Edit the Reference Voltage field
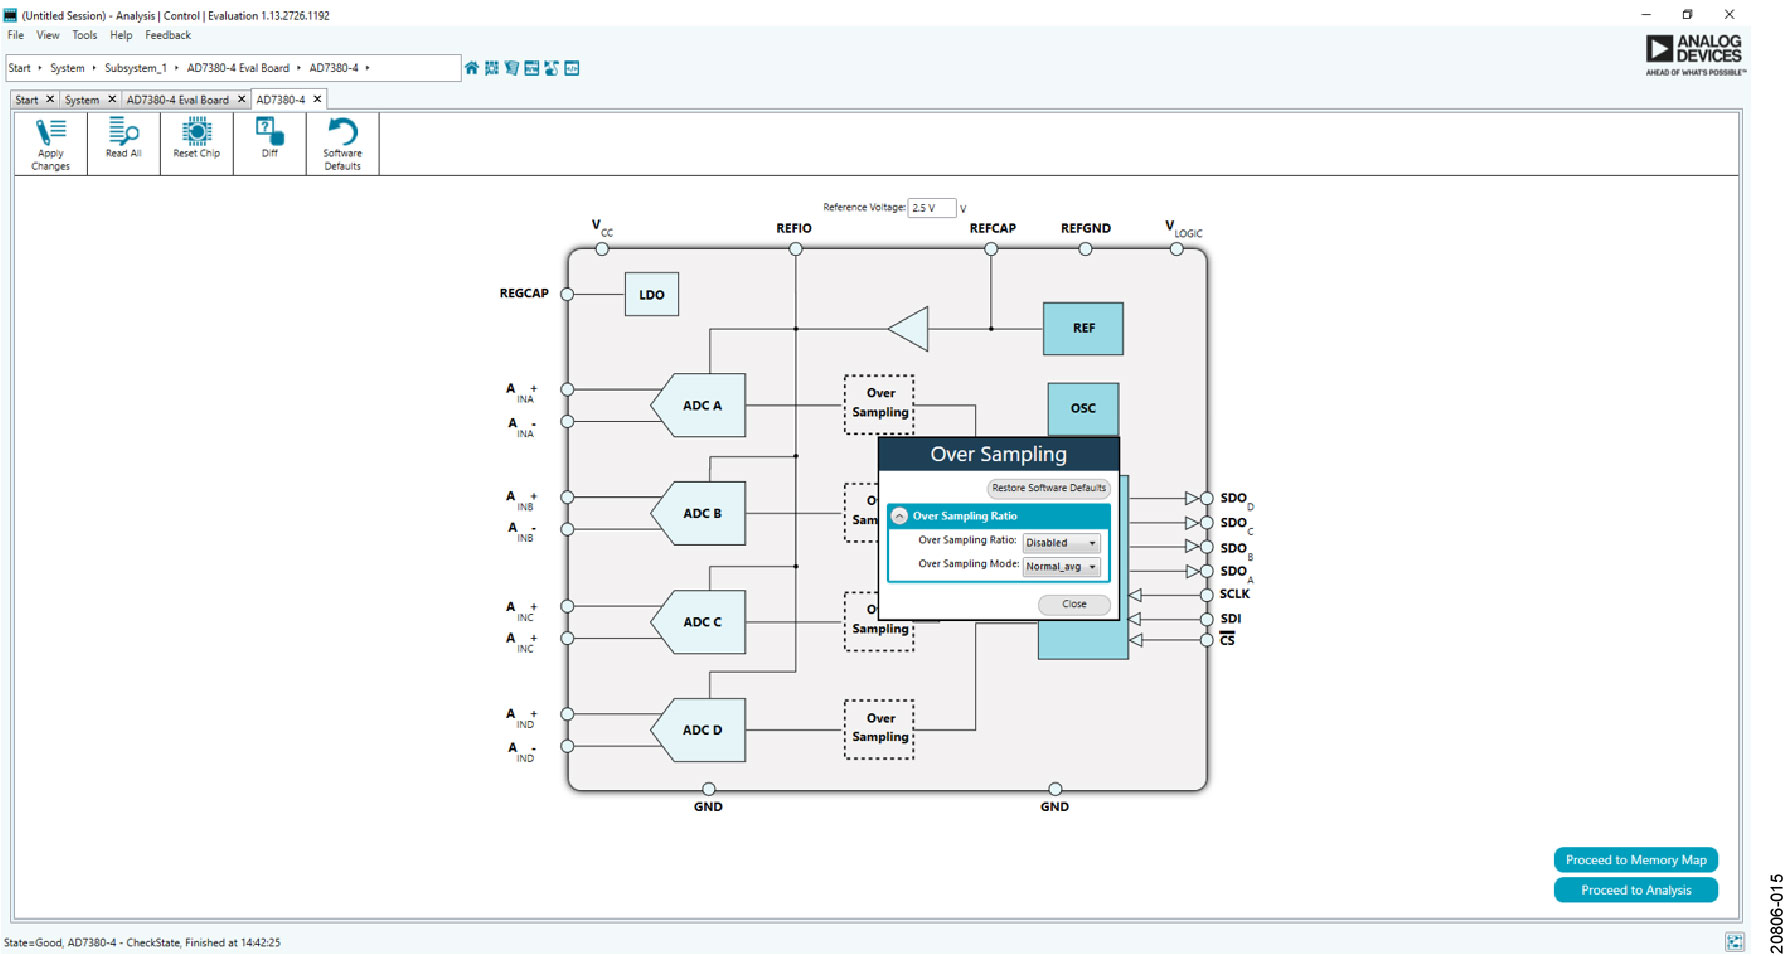 [x=930, y=207]
